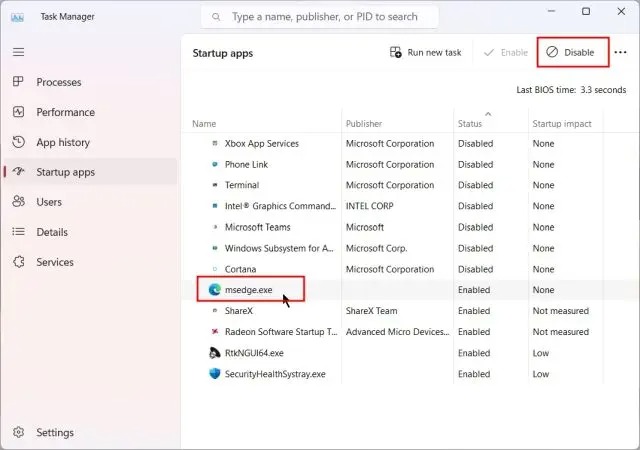Screen dimensions: 640x450
Task: Toggle Status column sort arrow
Action: tap(488, 114)
